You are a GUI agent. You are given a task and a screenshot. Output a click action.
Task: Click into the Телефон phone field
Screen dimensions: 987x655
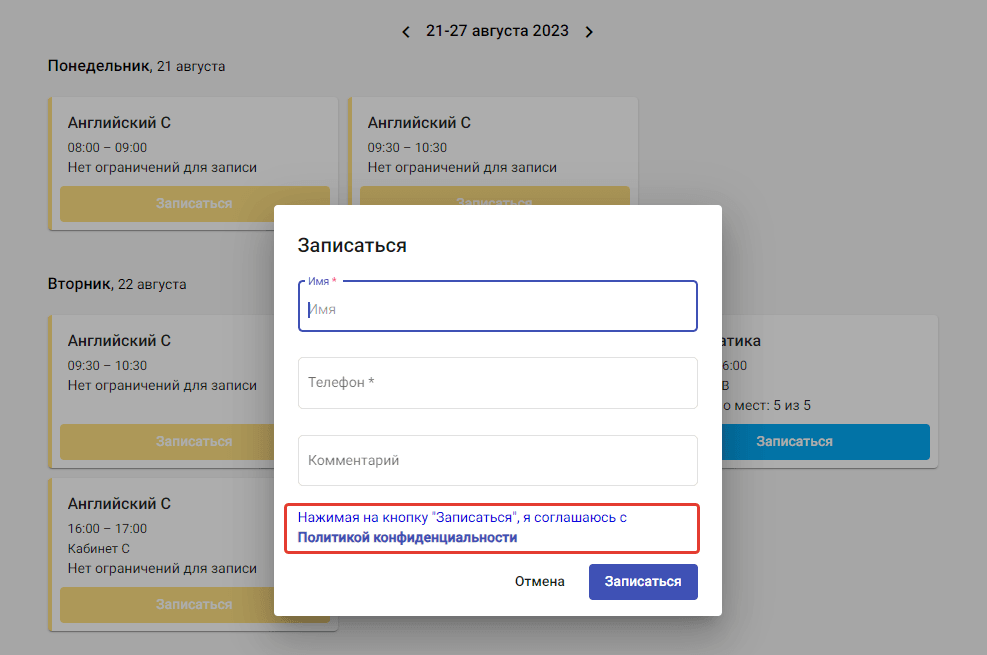pyautogui.click(x=497, y=383)
